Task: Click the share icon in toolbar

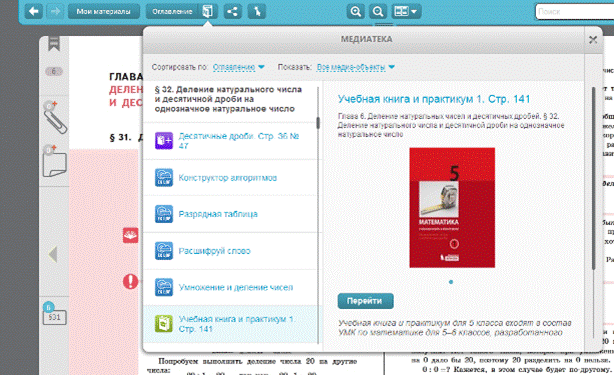Action: (233, 11)
